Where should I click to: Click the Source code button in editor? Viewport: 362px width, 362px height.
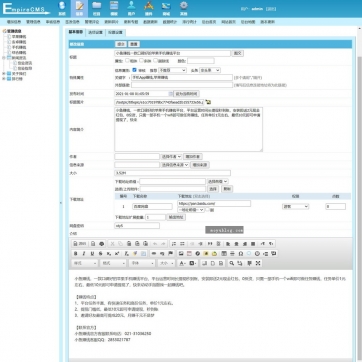(80, 244)
